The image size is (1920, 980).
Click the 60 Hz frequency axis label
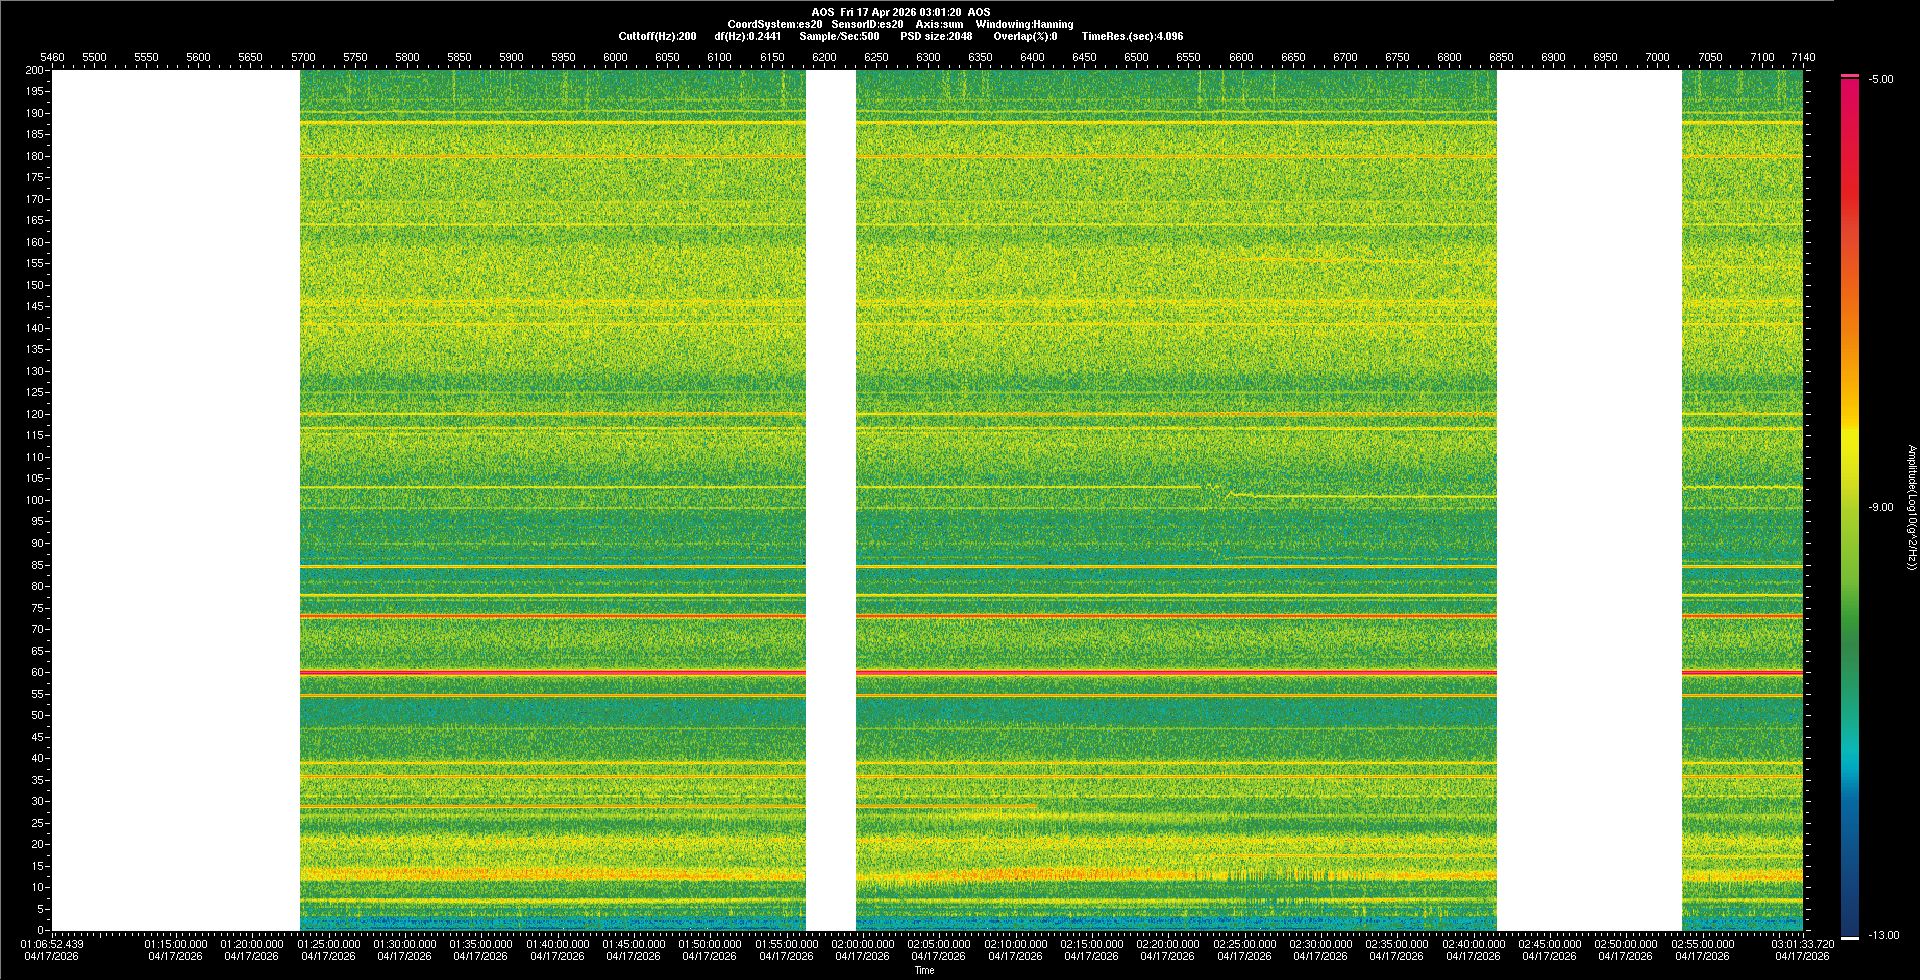click(x=37, y=672)
